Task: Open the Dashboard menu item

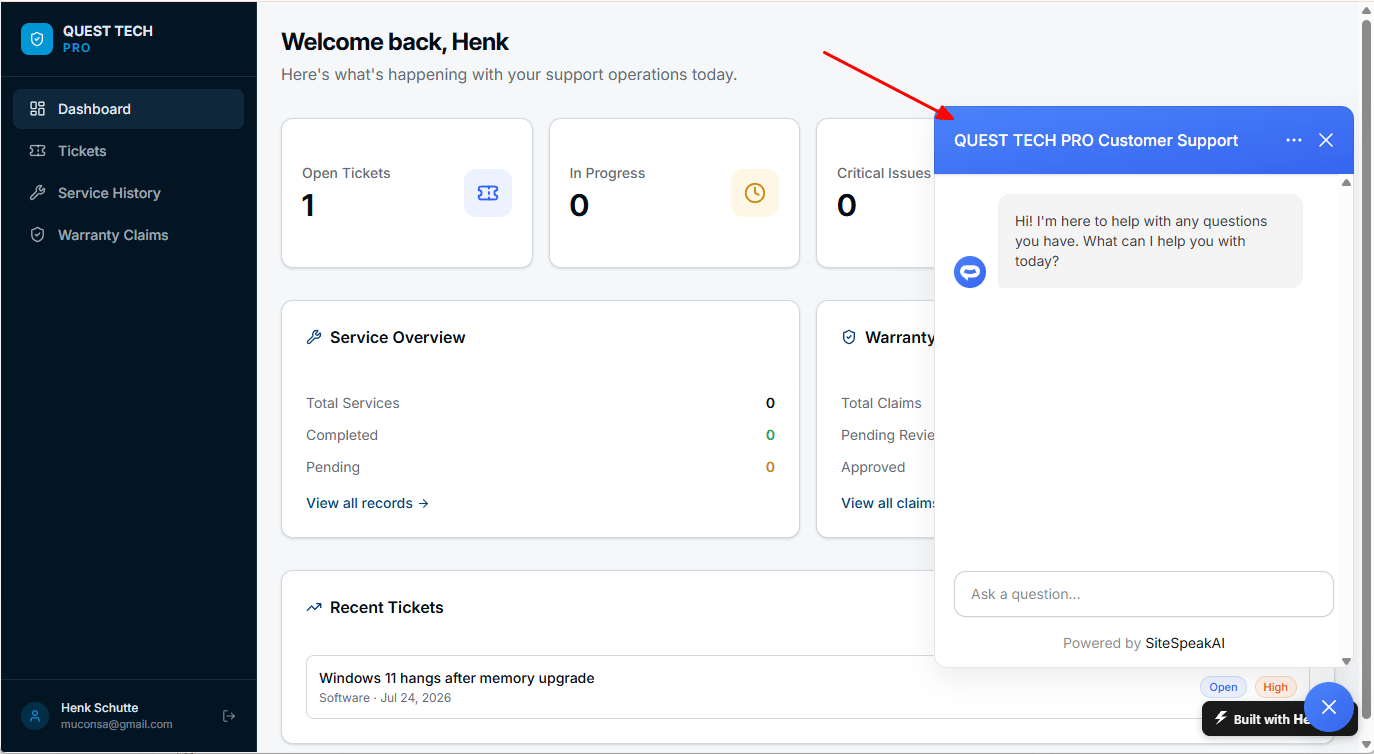Action: tap(128, 109)
